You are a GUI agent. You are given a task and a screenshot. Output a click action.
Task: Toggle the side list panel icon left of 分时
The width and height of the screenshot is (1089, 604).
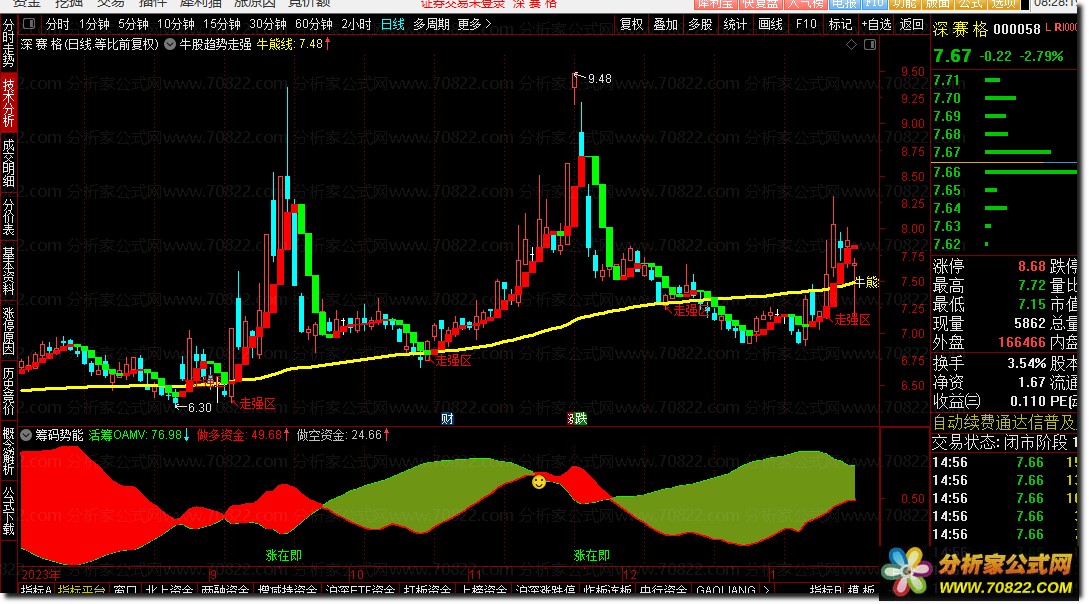(28, 24)
